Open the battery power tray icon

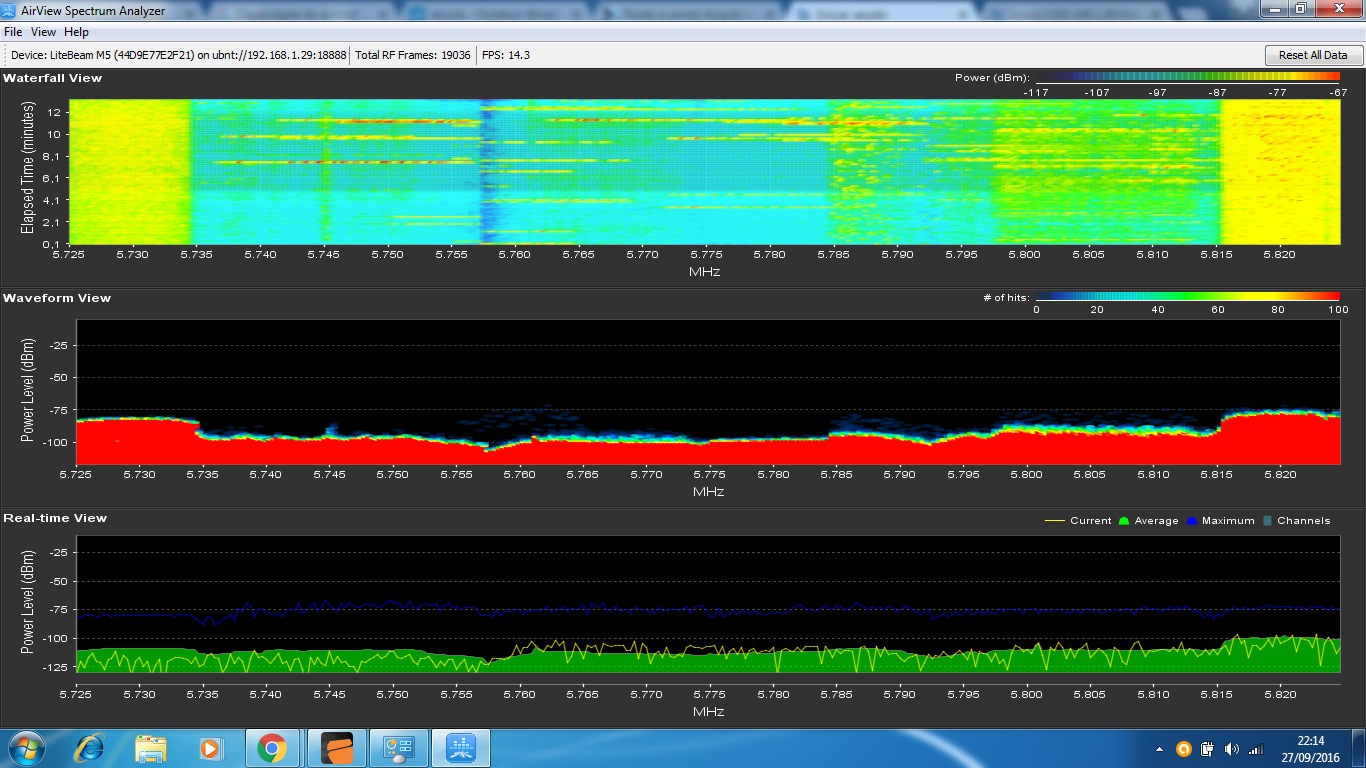click(1207, 748)
